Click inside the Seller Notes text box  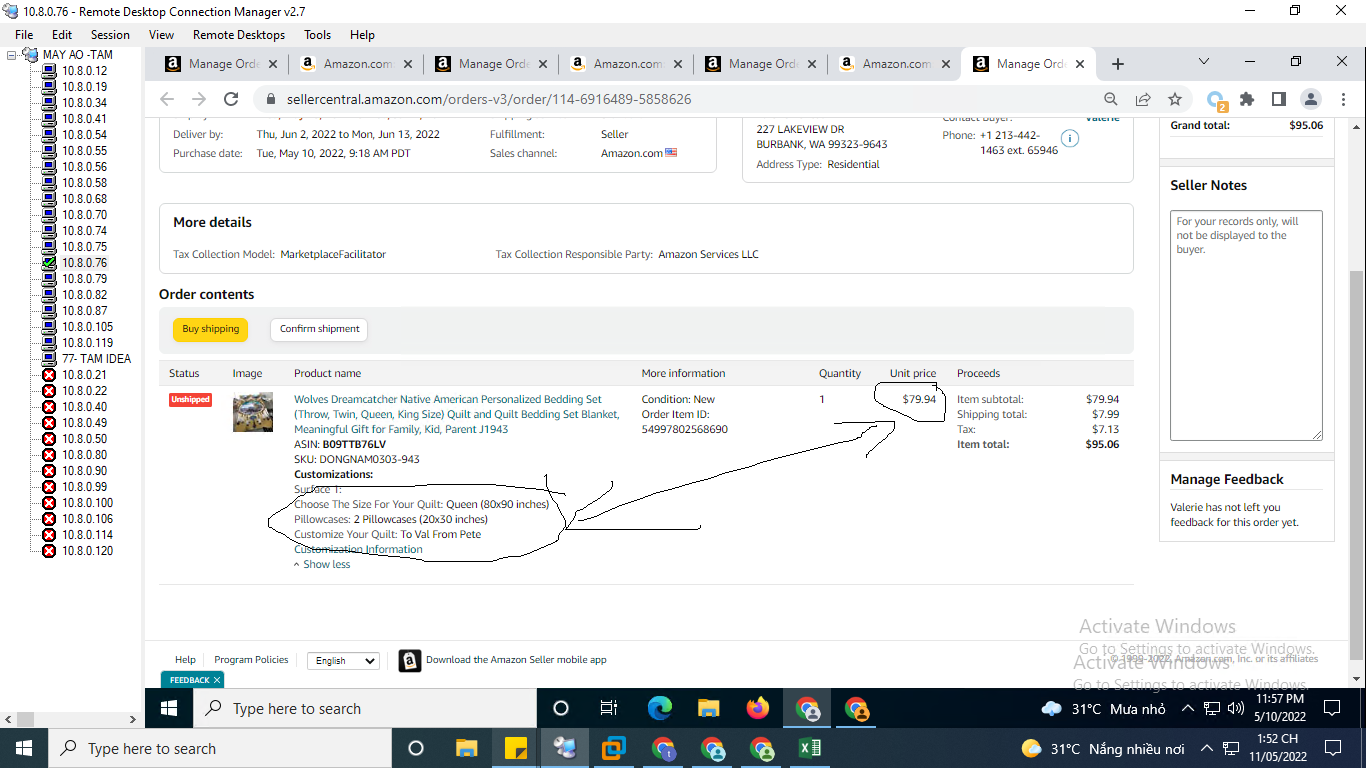(1246, 325)
